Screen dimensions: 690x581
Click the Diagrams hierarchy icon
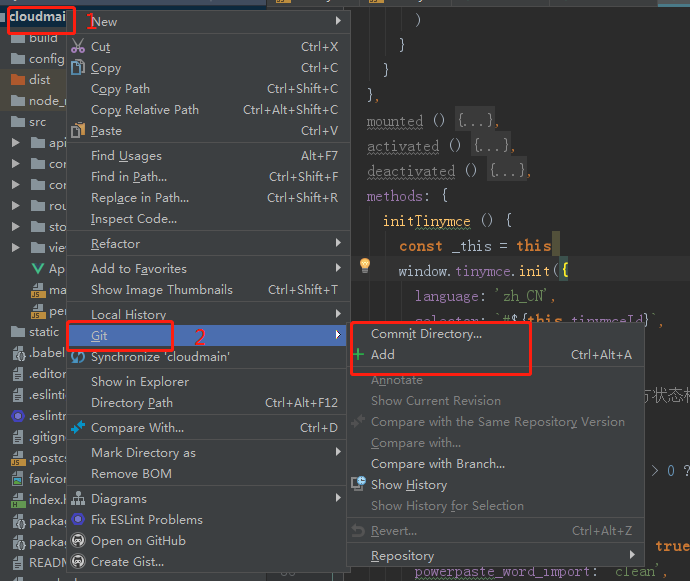(78, 499)
